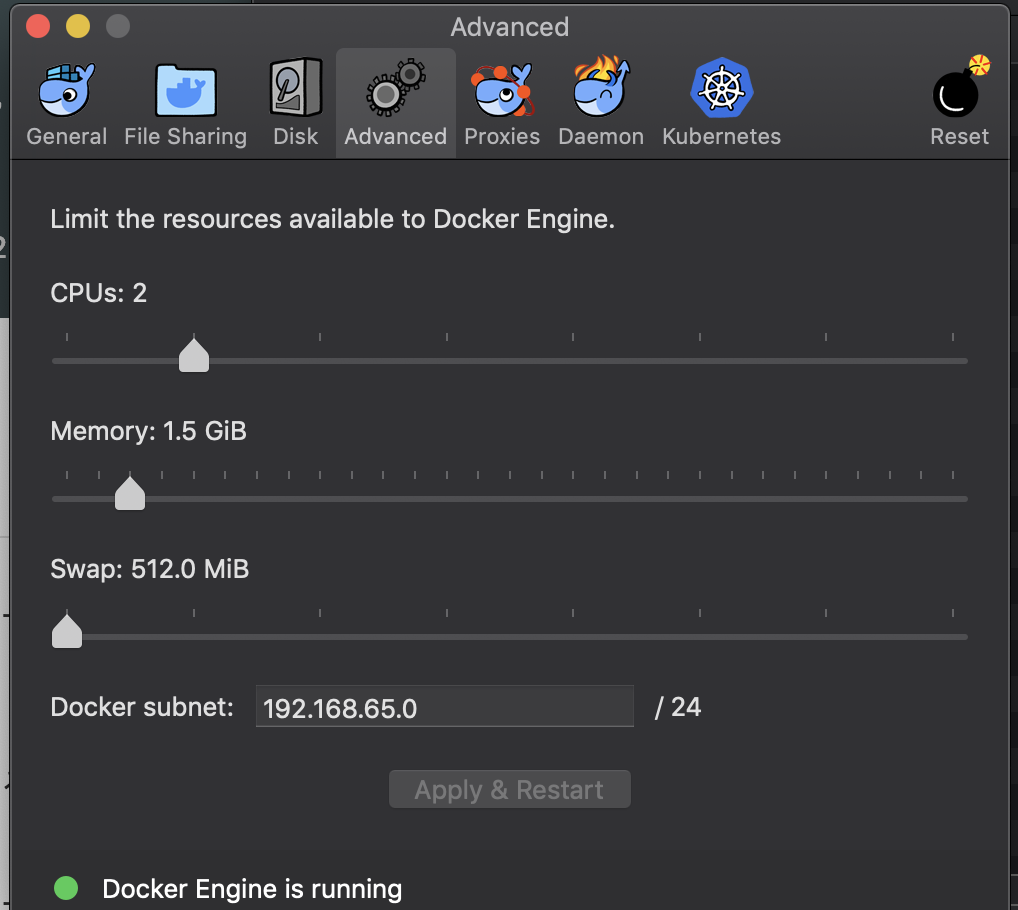The width and height of the screenshot is (1018, 910).
Task: Click the Docker Engine is running text
Action: point(250,889)
